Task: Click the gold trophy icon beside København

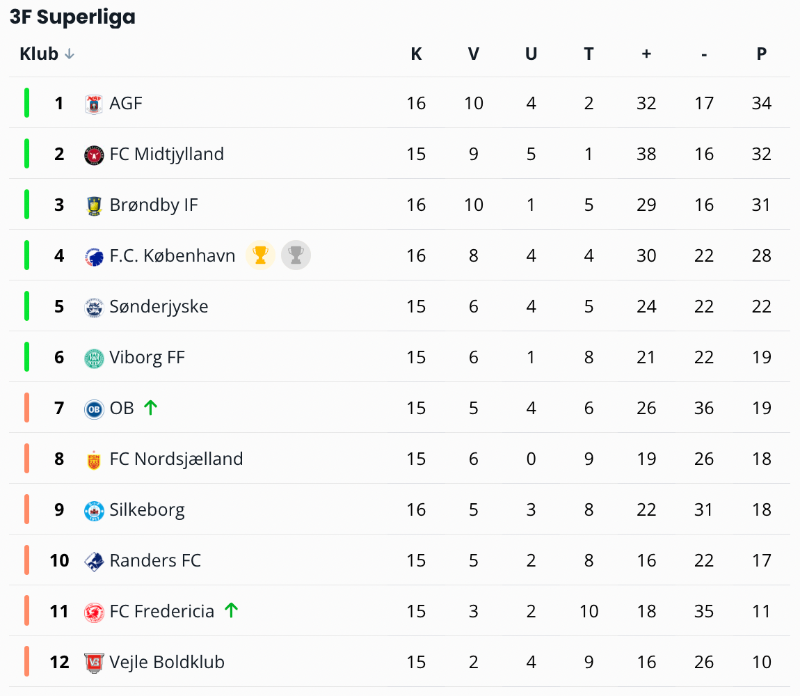Action: click(260, 255)
